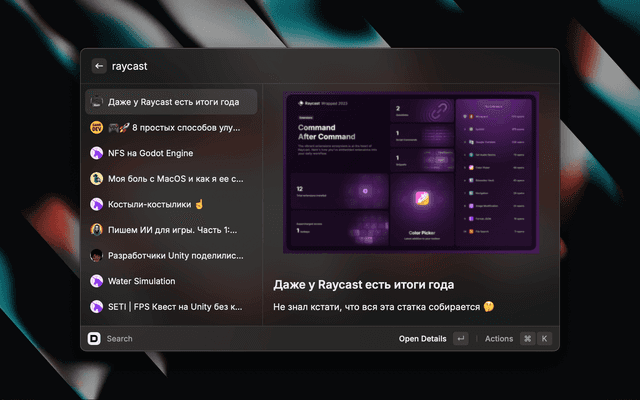The image size is (640, 400).
Task: Select the "Пишем ИИ для игры" result
Action: click(x=175, y=230)
